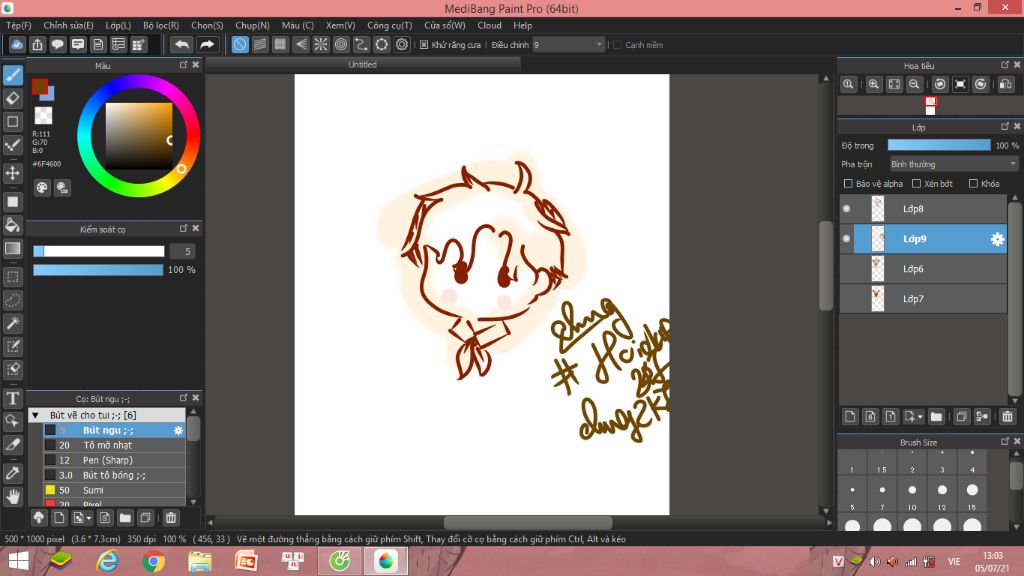Screen dimensions: 1024x576
Task: Select the Text tool
Action: pyautogui.click(x=12, y=398)
